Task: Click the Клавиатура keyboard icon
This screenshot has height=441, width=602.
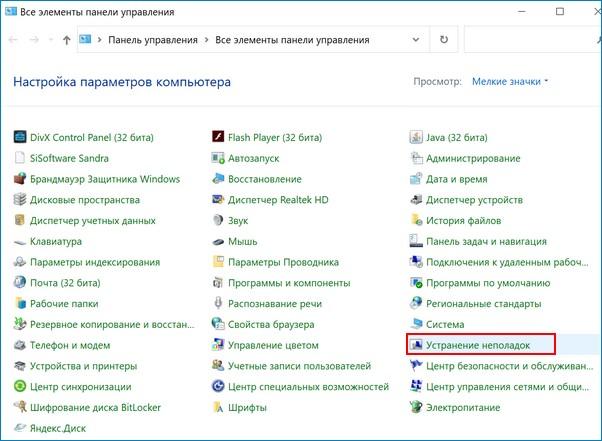Action: [20, 242]
